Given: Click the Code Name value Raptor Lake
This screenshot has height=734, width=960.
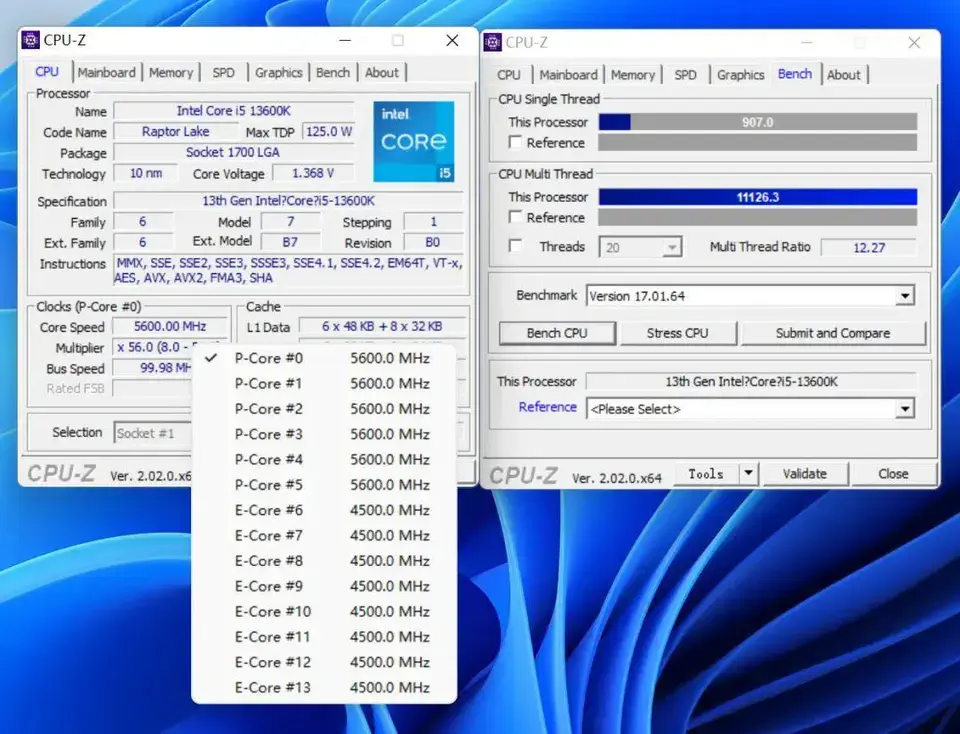Looking at the screenshot, I should click(176, 132).
